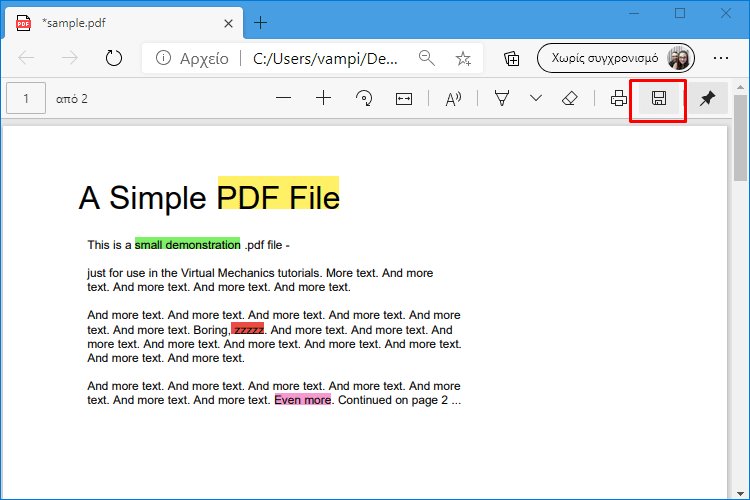Open the Collections button
Screen dimensions: 750x500
[x=511, y=58]
